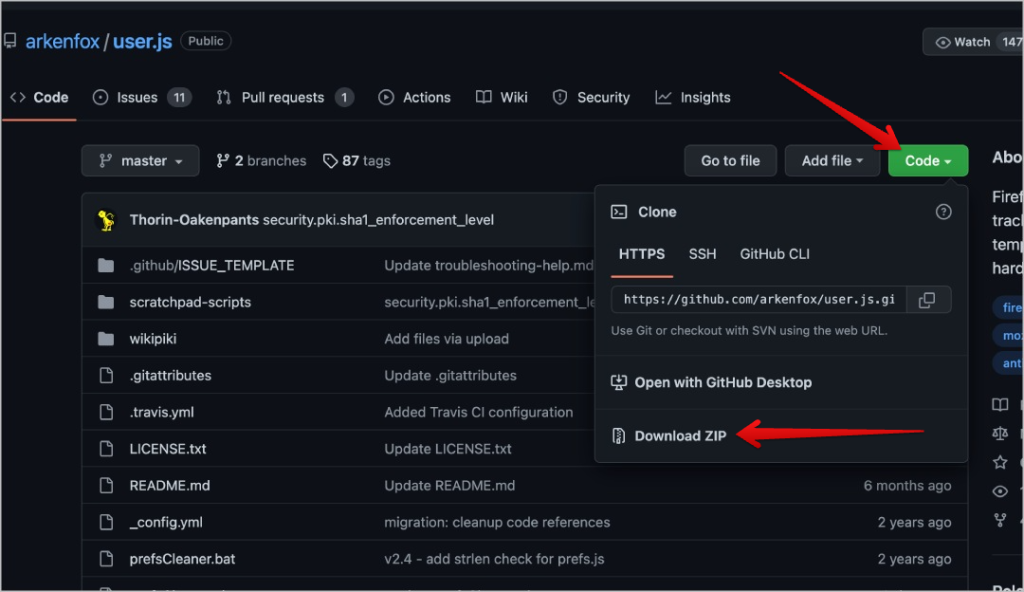Expand the master branch dropdown
Screen dimensions: 1024x592
140,161
